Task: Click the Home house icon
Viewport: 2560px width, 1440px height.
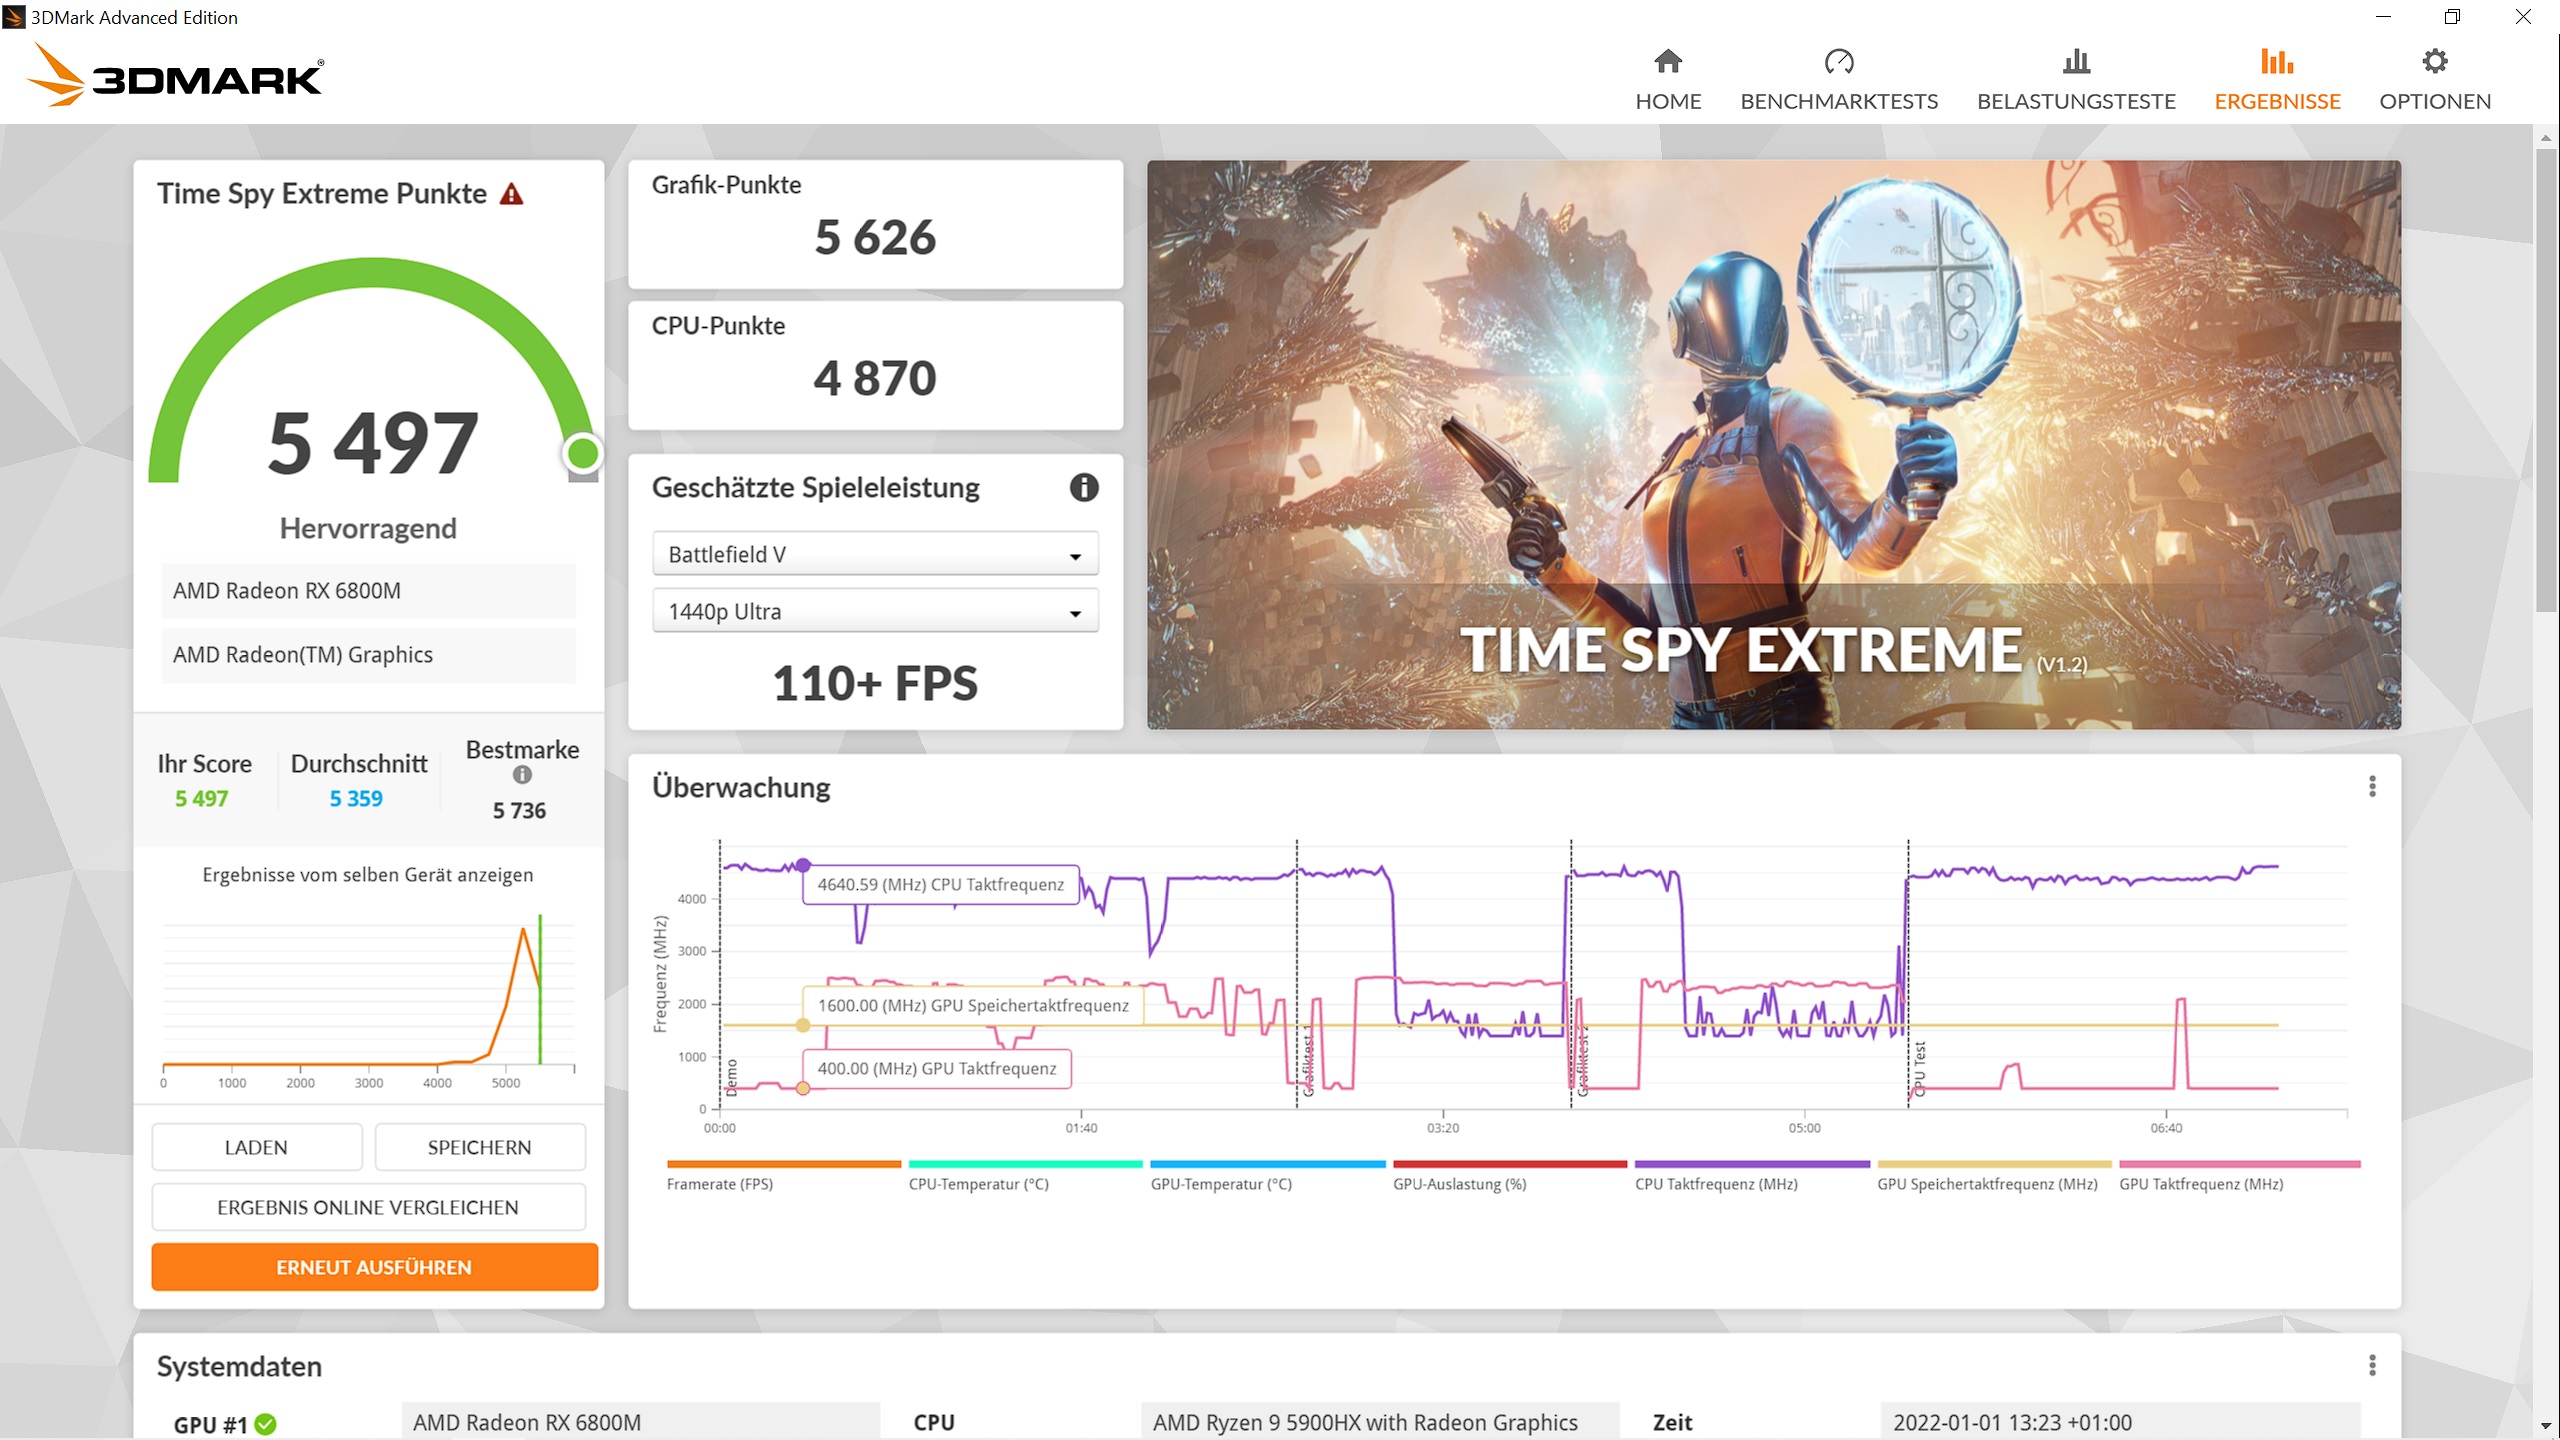Action: [x=1667, y=62]
